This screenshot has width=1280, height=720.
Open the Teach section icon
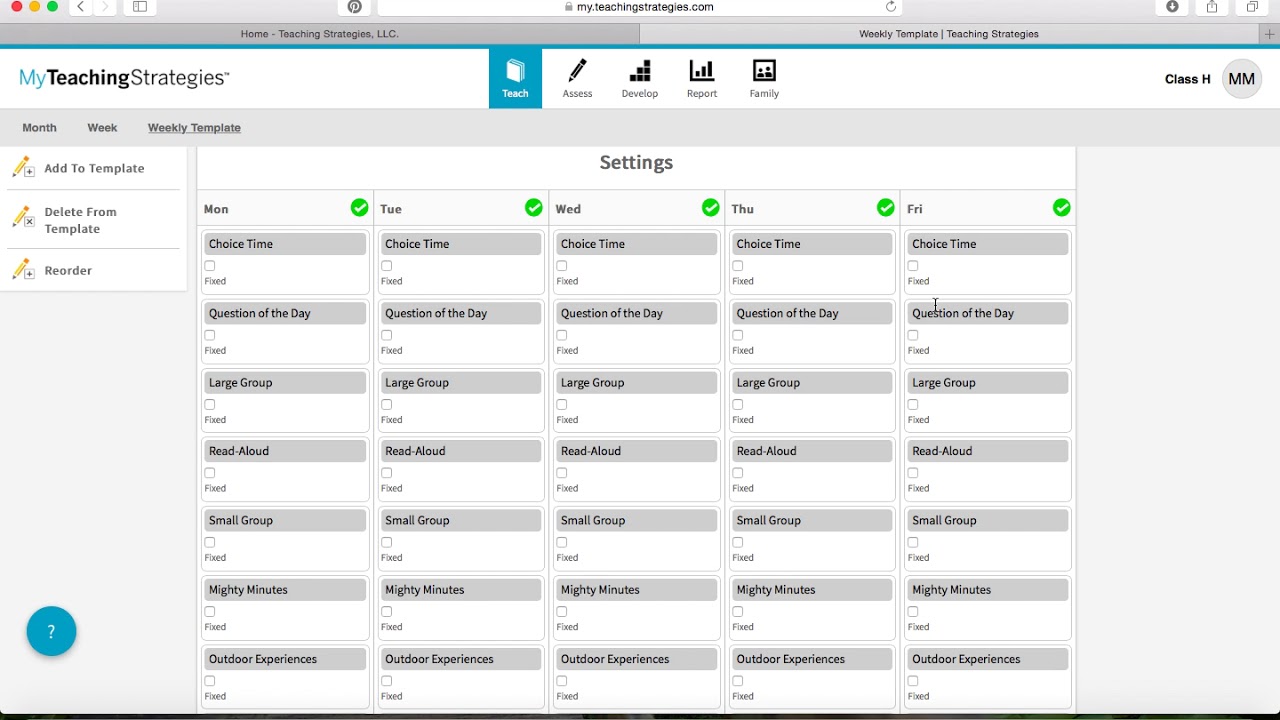(x=515, y=78)
